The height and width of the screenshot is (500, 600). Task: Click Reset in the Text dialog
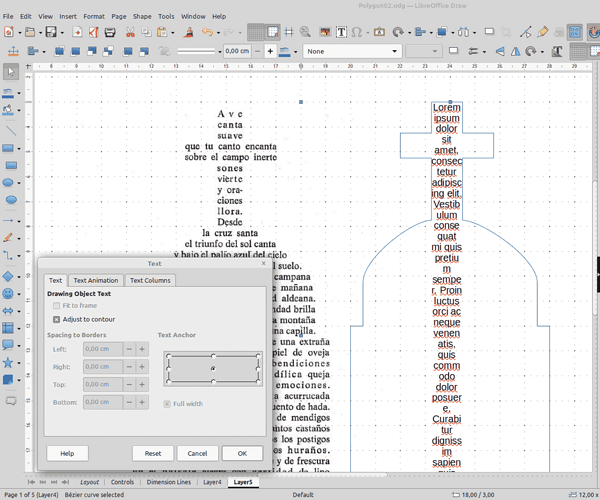click(153, 453)
